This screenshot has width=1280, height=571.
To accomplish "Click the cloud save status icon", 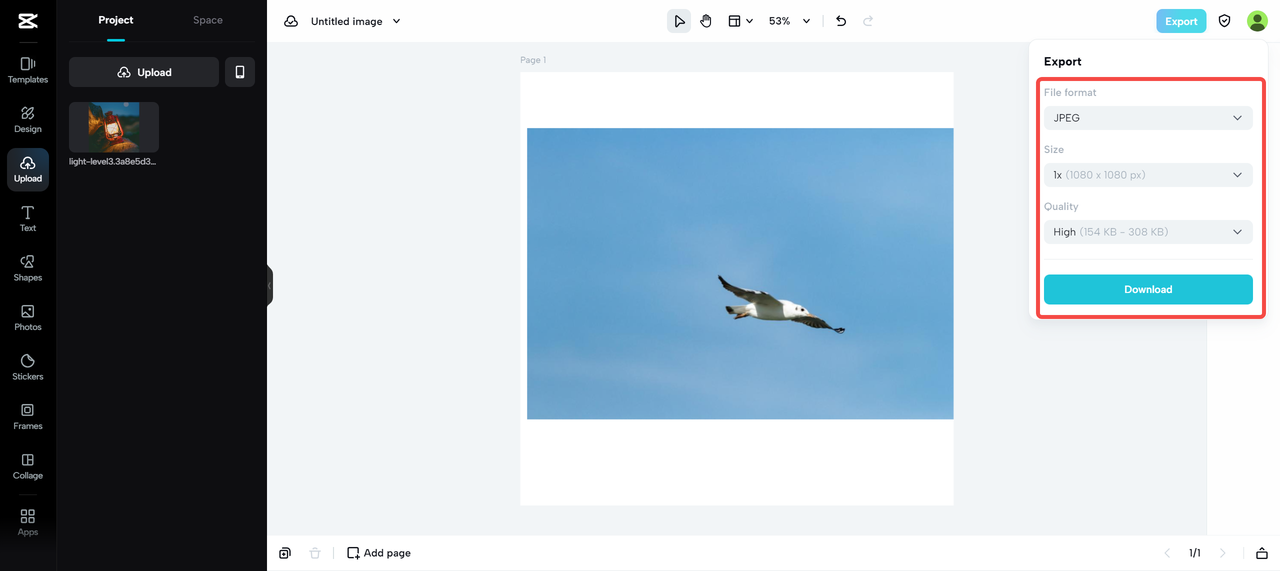I will 291,21.
